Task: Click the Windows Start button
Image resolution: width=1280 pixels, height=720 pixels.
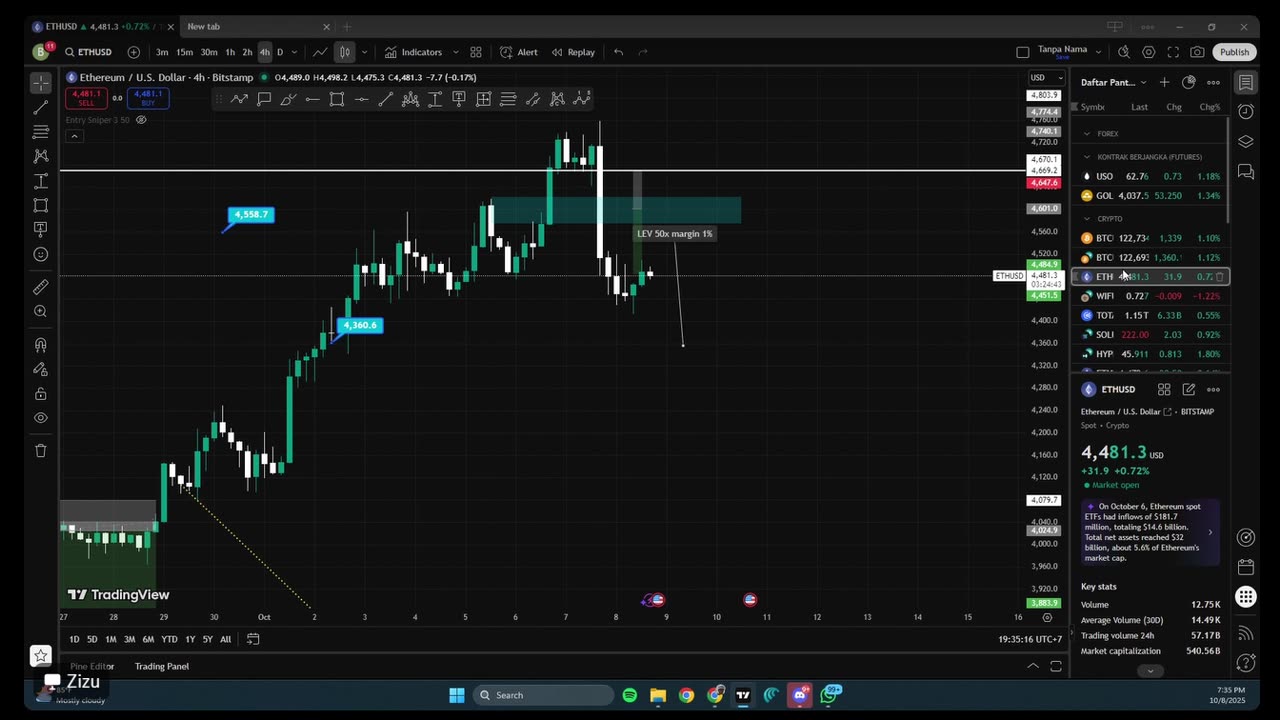Action: click(457, 695)
